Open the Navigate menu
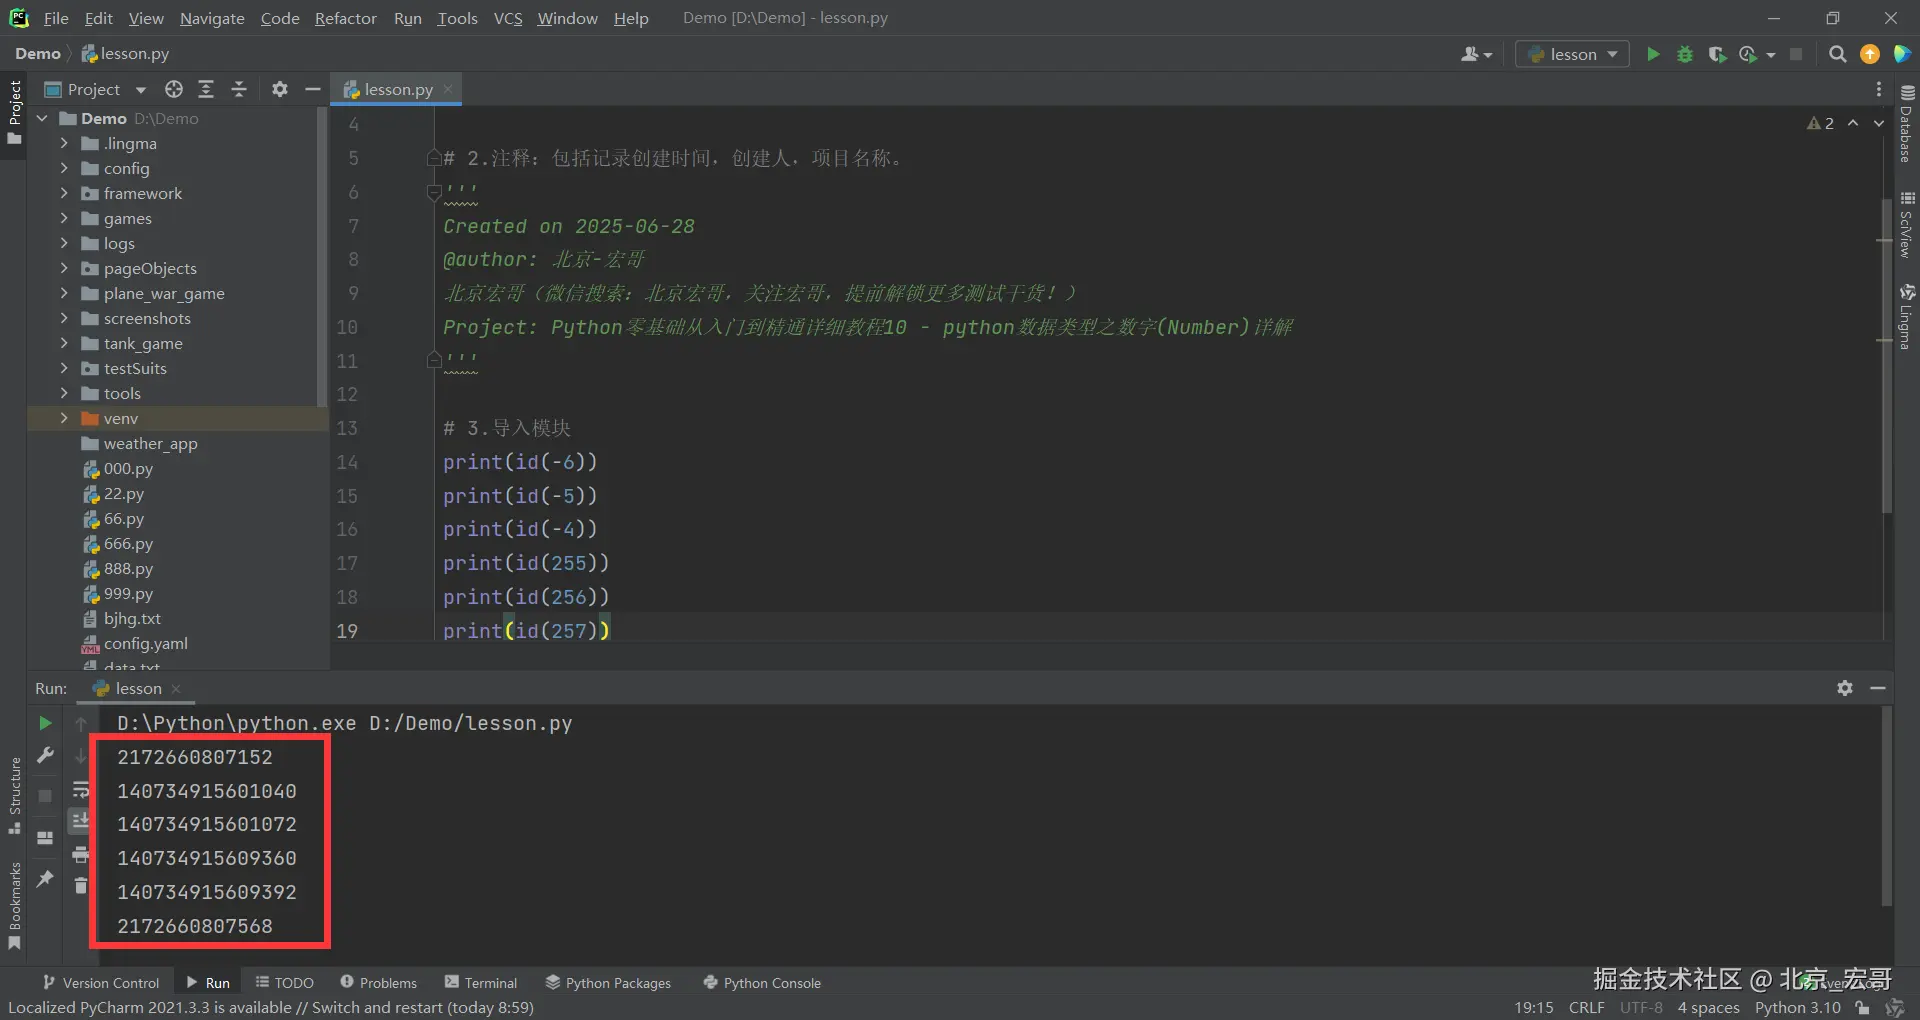1920x1020 pixels. (x=212, y=18)
